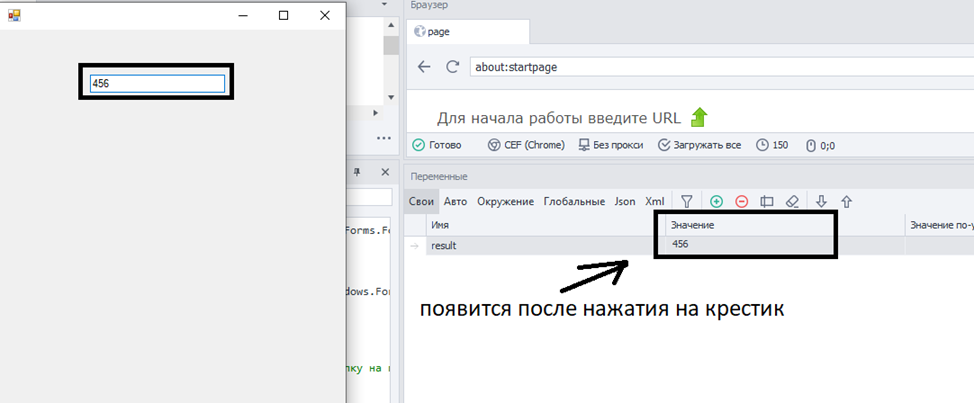Click the green up arrow beside the URL hint
The image size is (974, 403).
tap(699, 117)
